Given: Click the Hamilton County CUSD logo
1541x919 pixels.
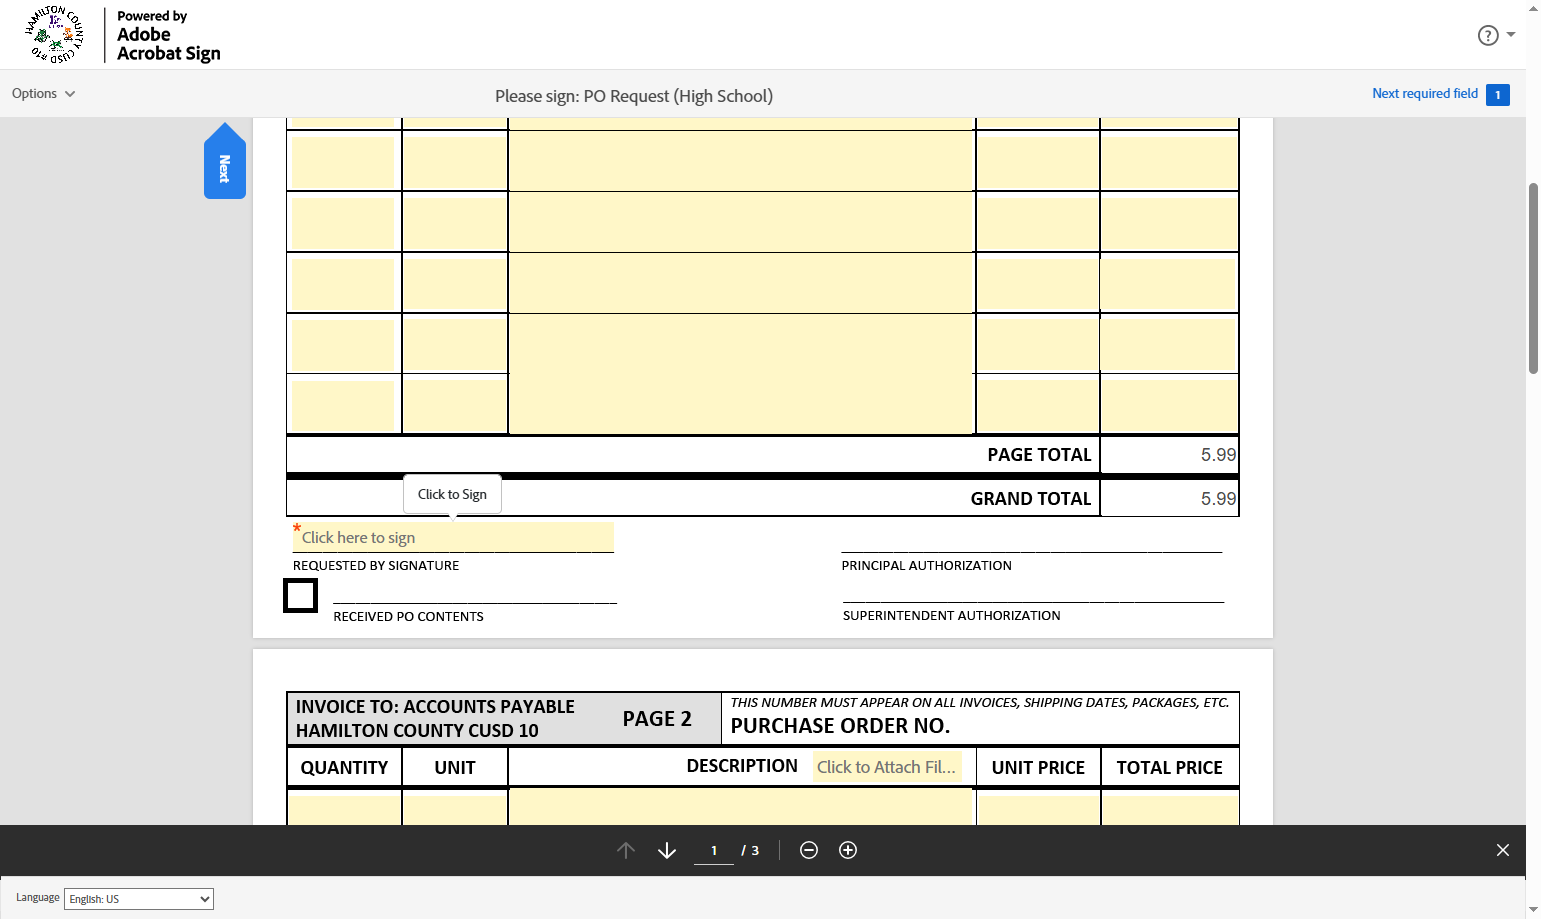Looking at the screenshot, I should click(54, 35).
